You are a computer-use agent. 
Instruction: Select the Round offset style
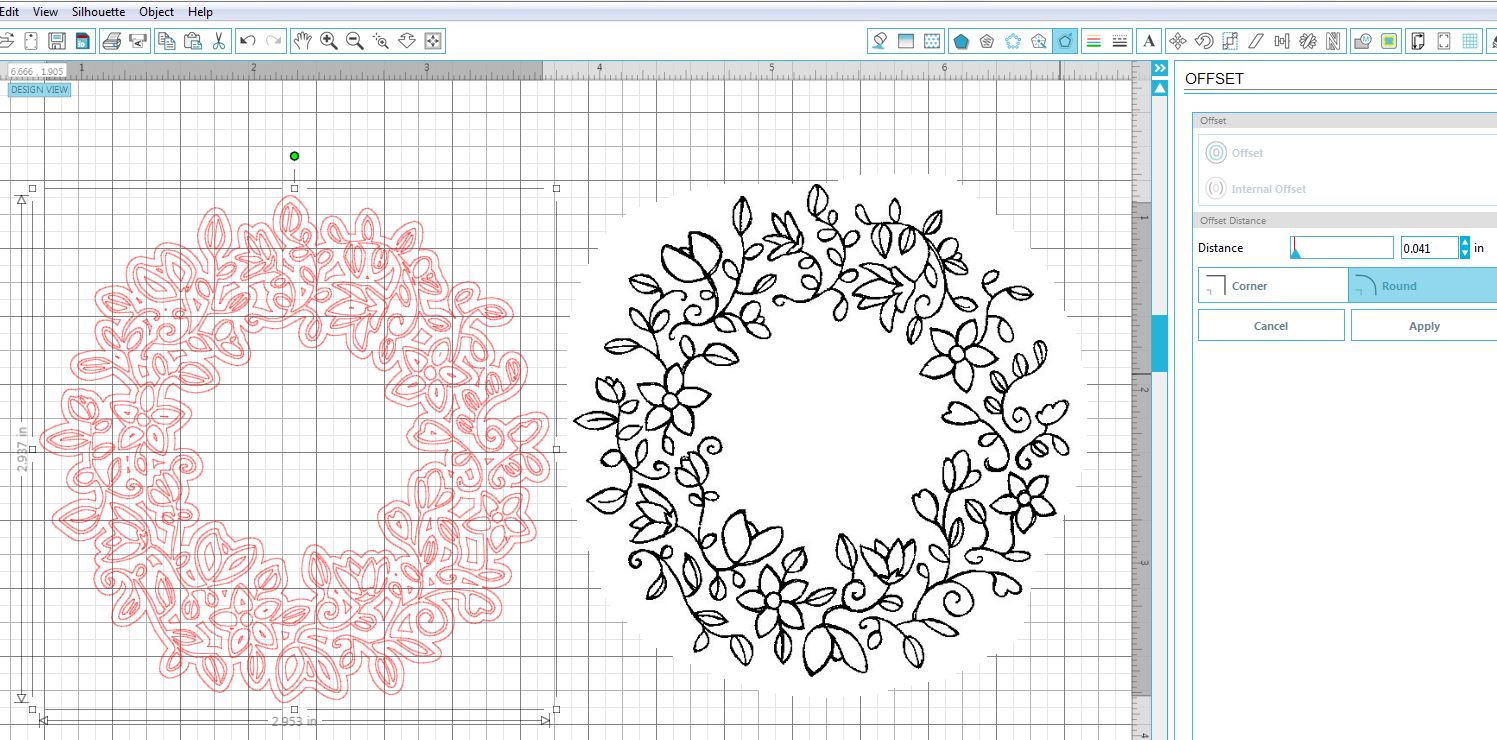(1422, 286)
